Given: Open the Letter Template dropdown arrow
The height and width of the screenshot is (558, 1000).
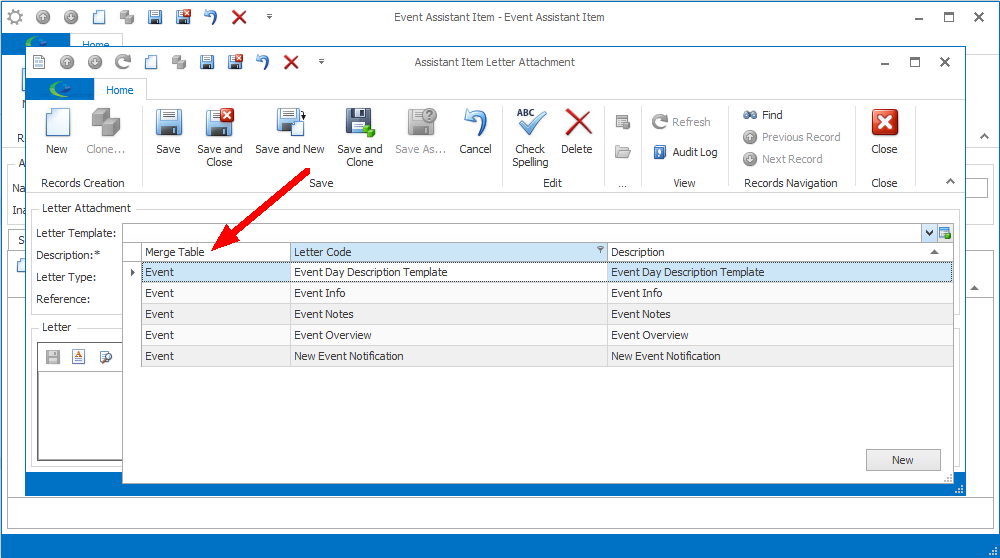Looking at the screenshot, I should point(929,233).
